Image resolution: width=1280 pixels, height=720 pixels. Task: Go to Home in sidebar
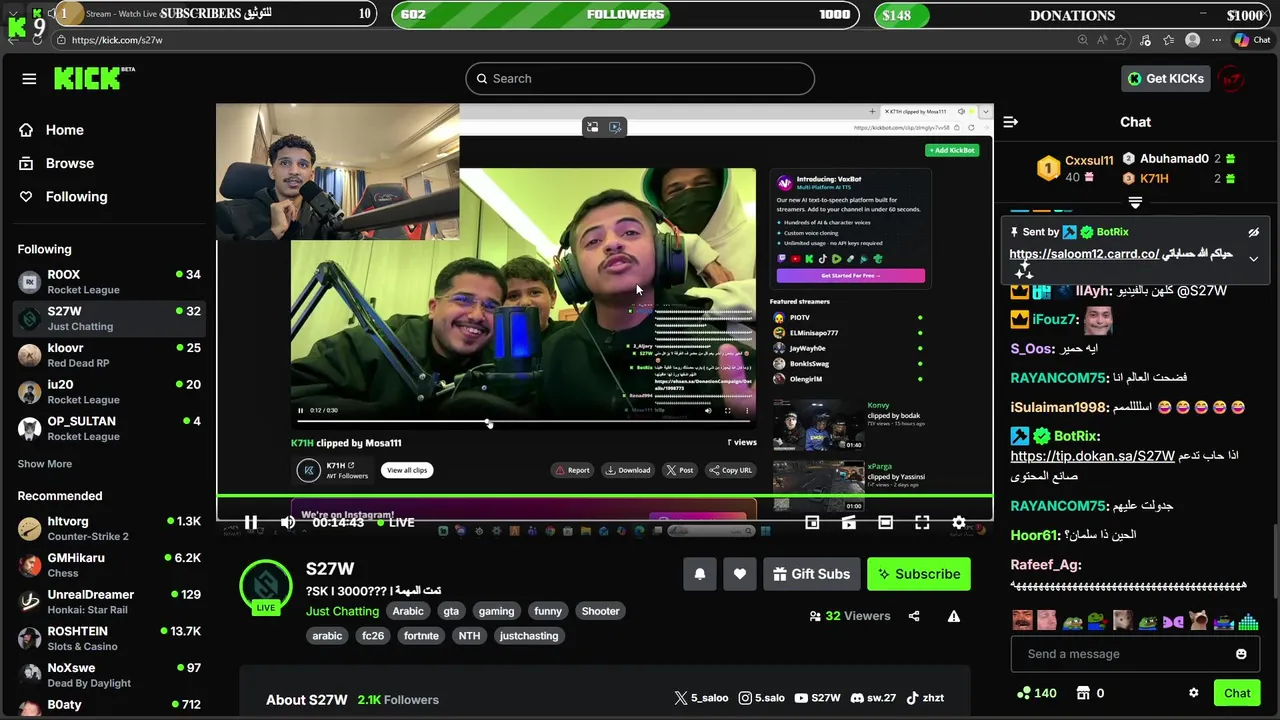click(x=51, y=130)
